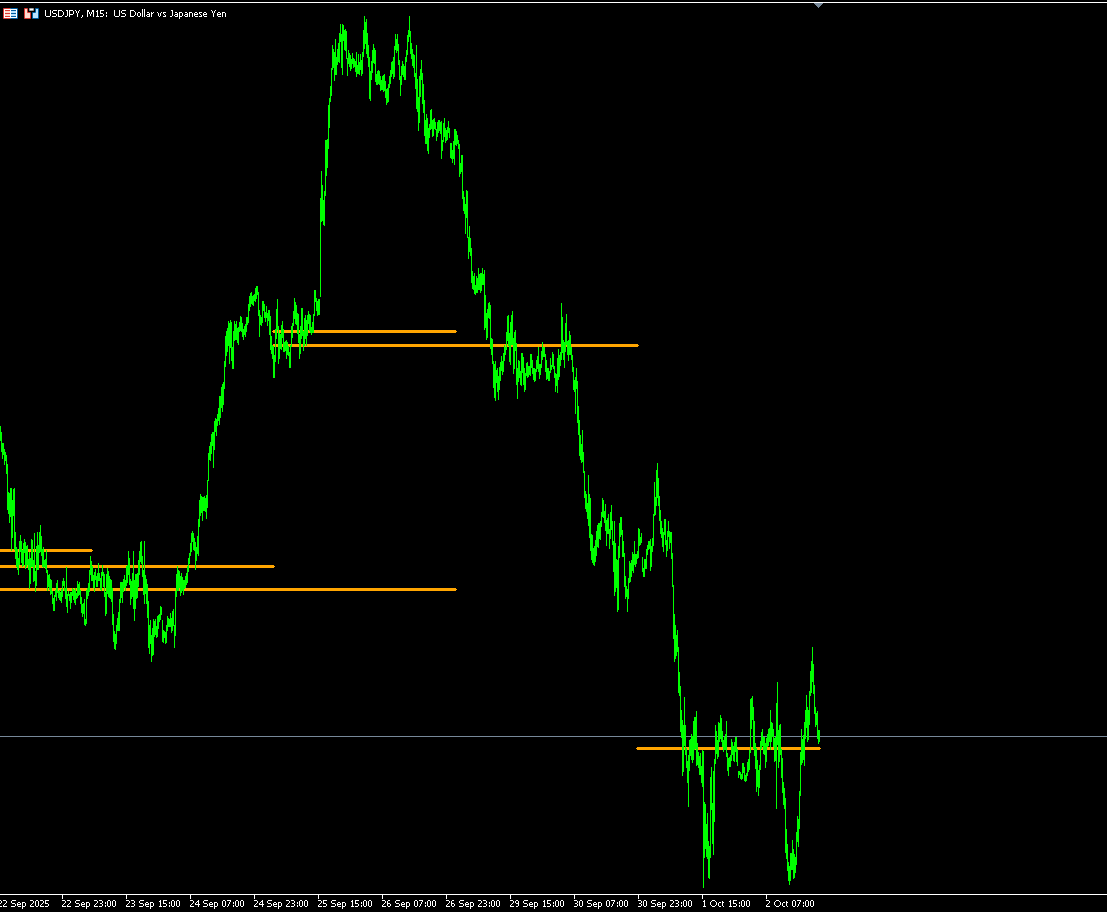
Task: Select the longest lower-left orange line
Action: [x=228, y=589]
